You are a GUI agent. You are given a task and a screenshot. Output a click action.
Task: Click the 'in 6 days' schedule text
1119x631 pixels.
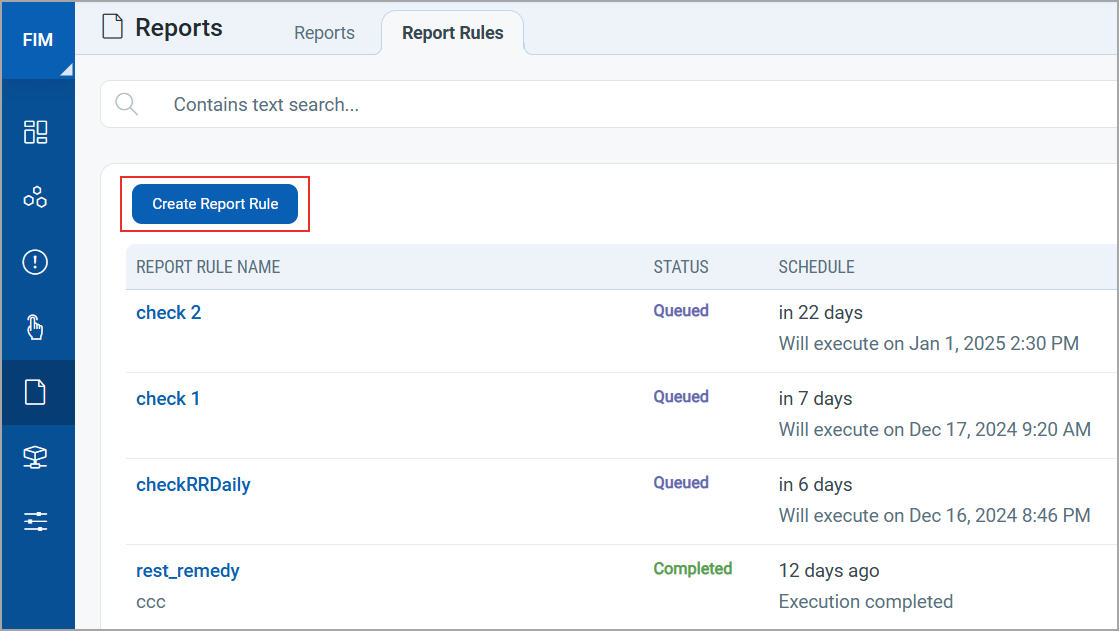[x=815, y=485]
